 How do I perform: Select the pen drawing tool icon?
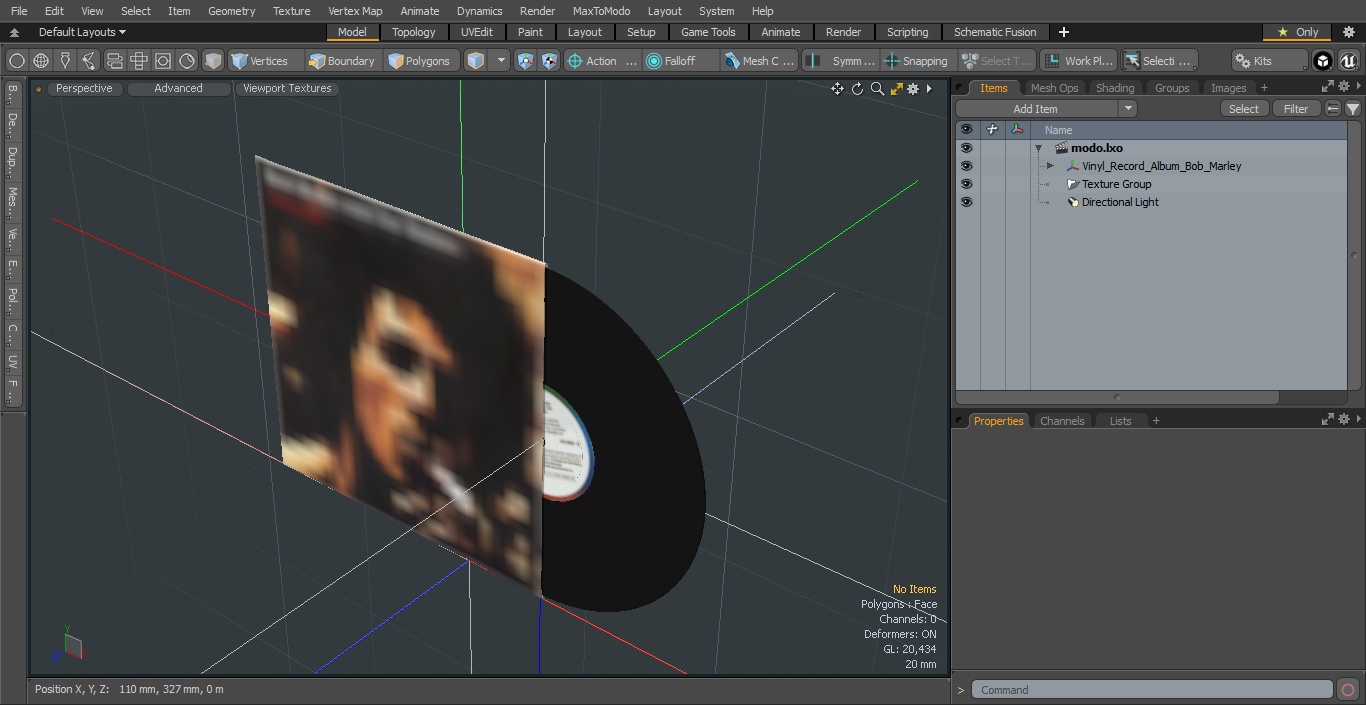(65, 61)
